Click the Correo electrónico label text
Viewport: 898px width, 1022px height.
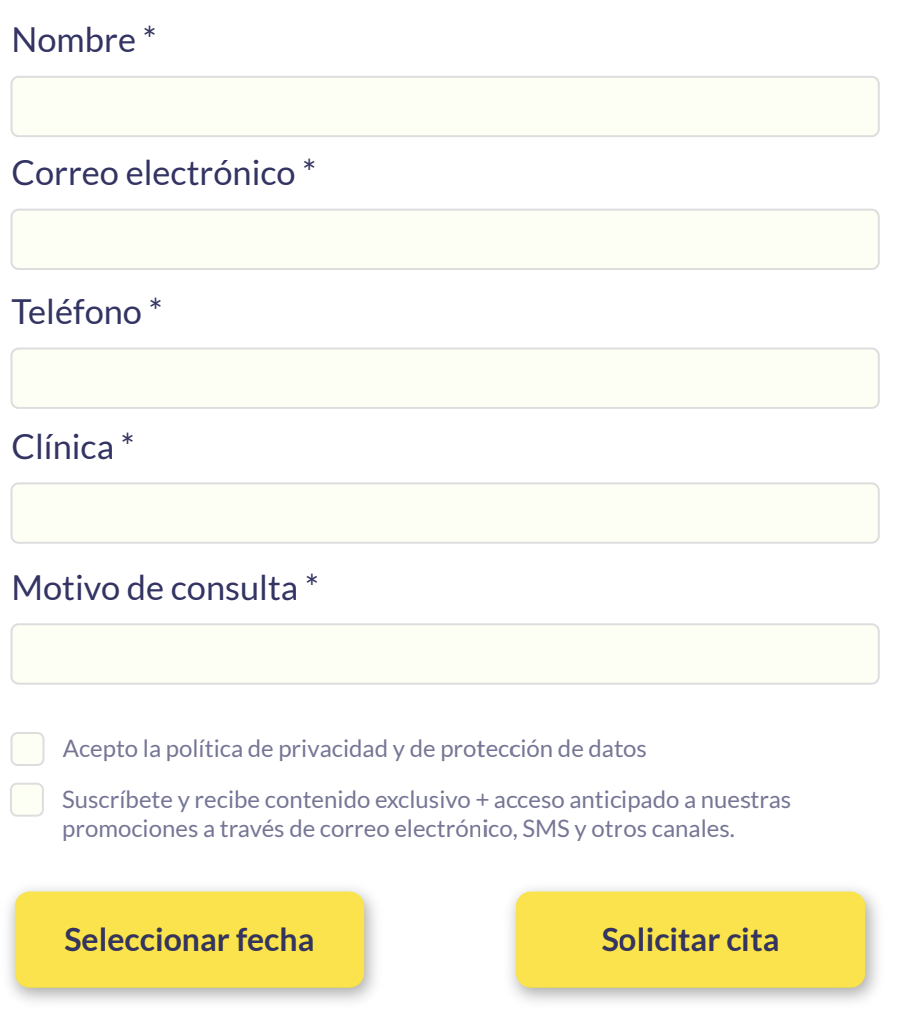coord(153,174)
